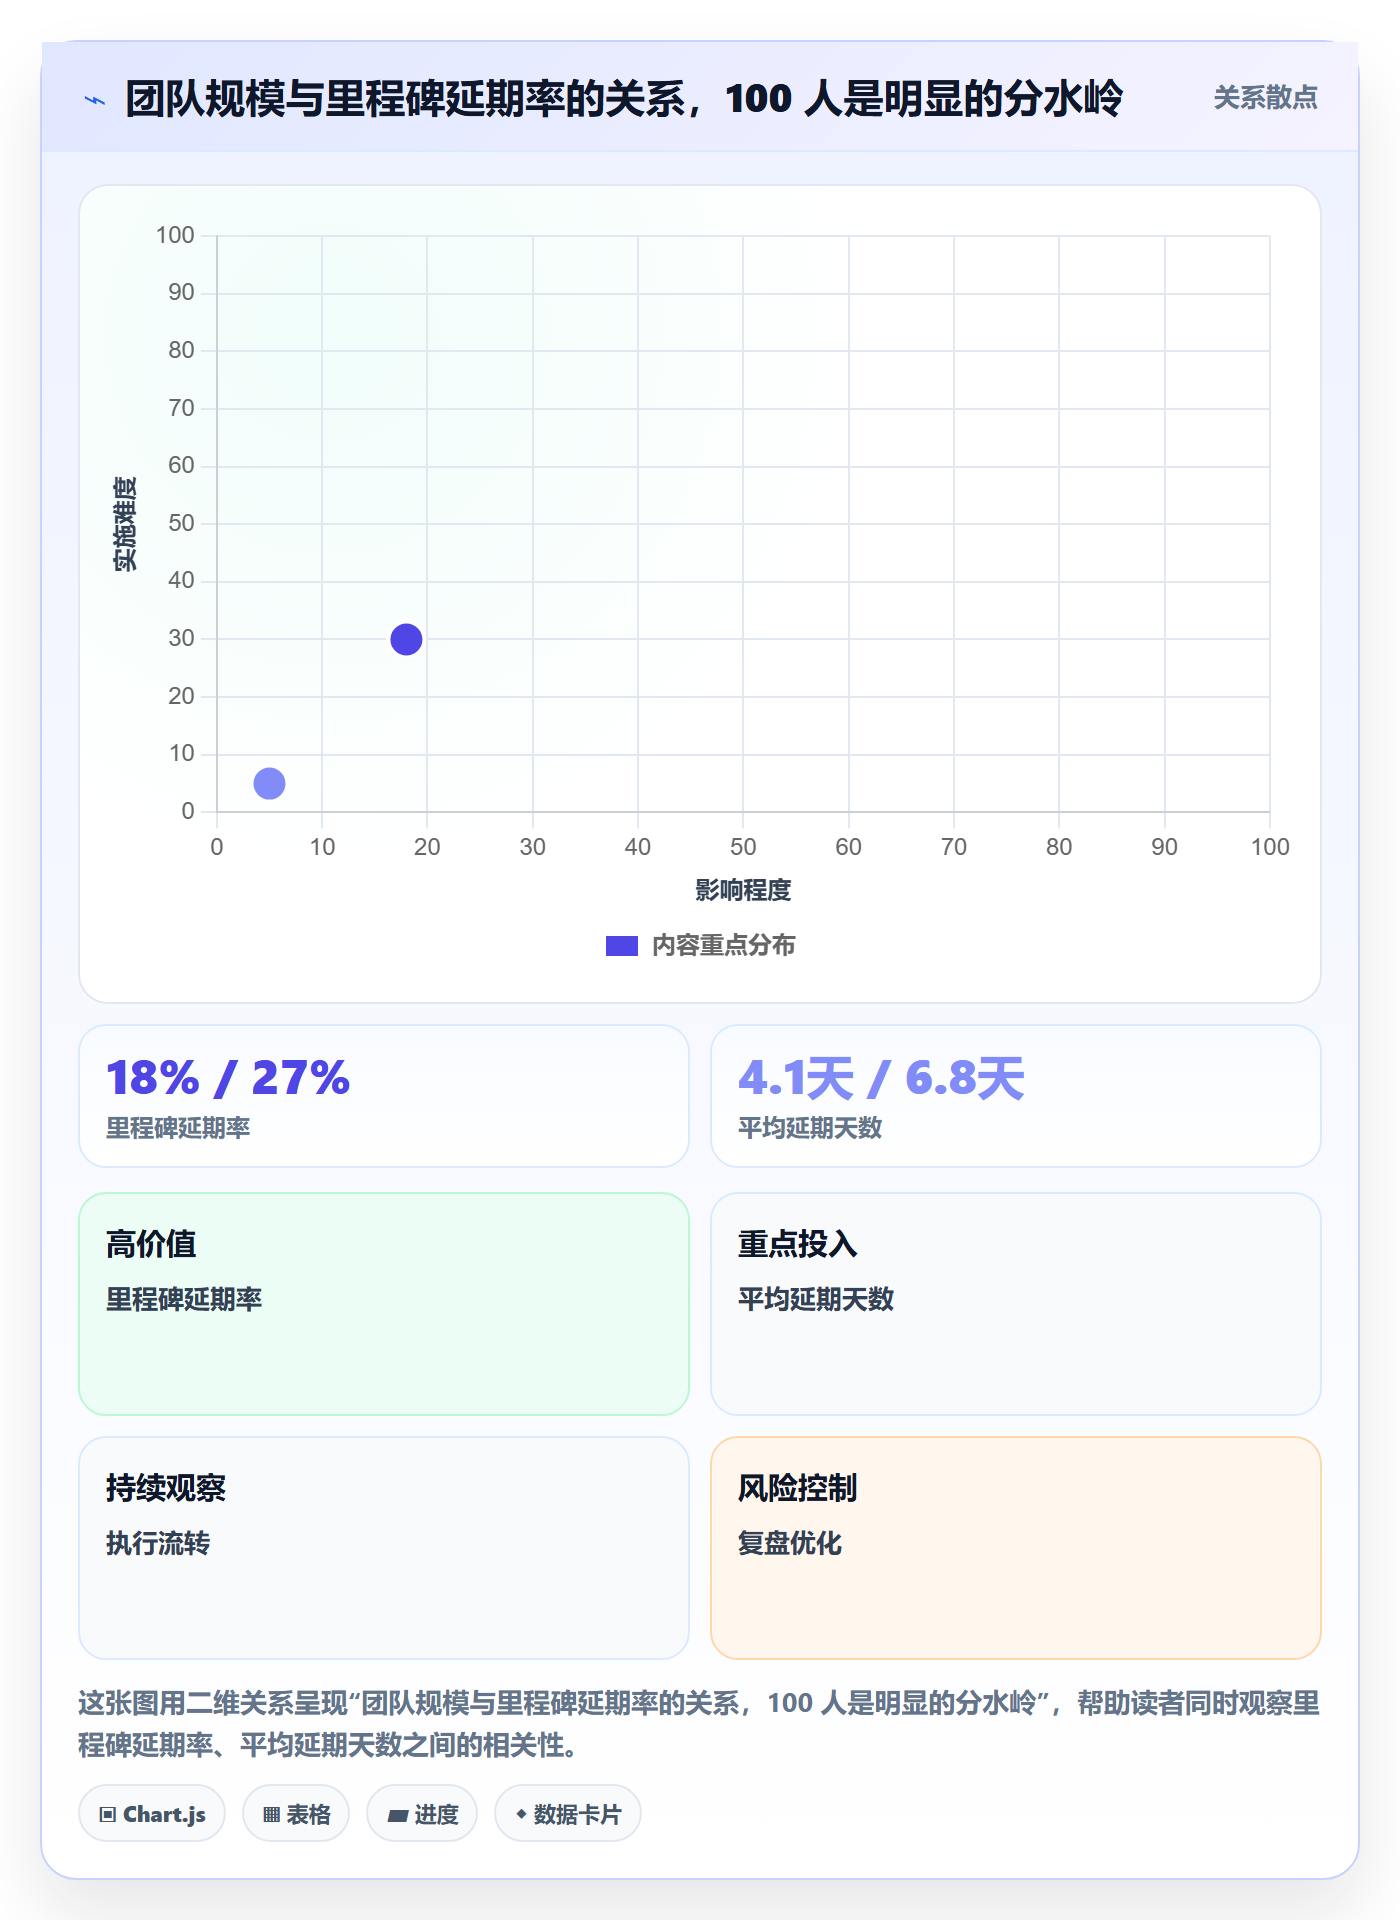Image resolution: width=1400 pixels, height=1920 pixels.
Task: Open the 持续观察 quadrant card
Action: (384, 1547)
